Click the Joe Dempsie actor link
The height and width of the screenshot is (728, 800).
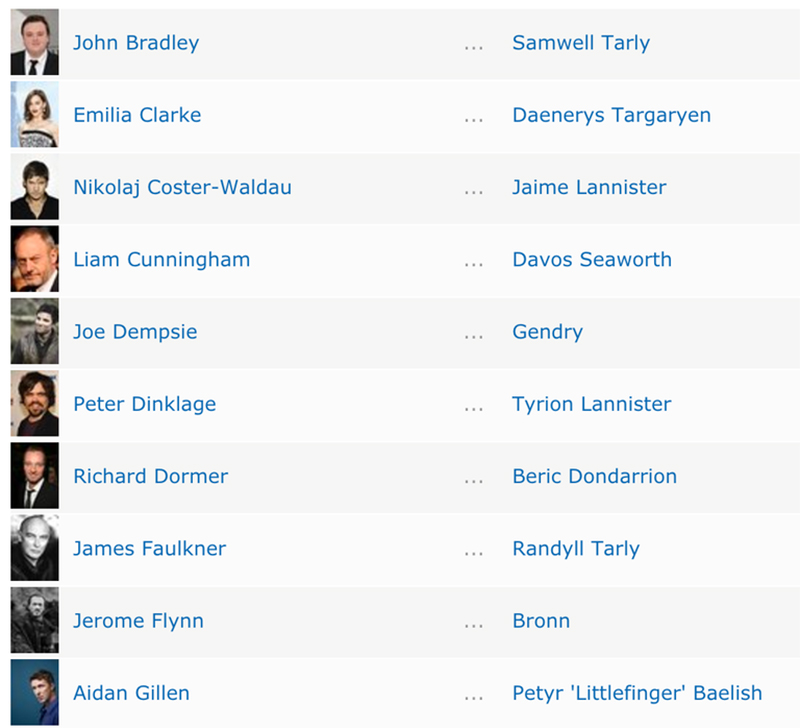(x=135, y=332)
